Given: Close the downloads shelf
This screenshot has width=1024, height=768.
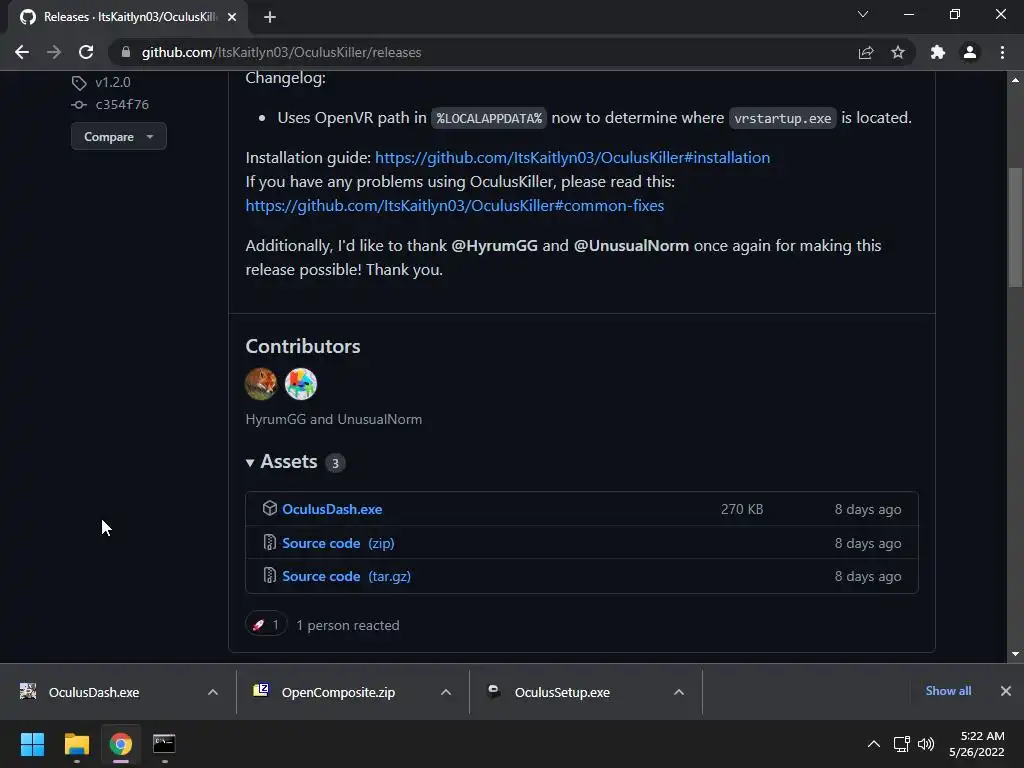Looking at the screenshot, I should click(1006, 691).
